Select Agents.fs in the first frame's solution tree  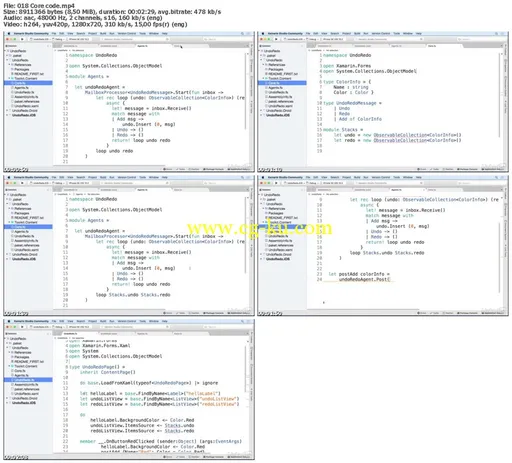click(21, 88)
